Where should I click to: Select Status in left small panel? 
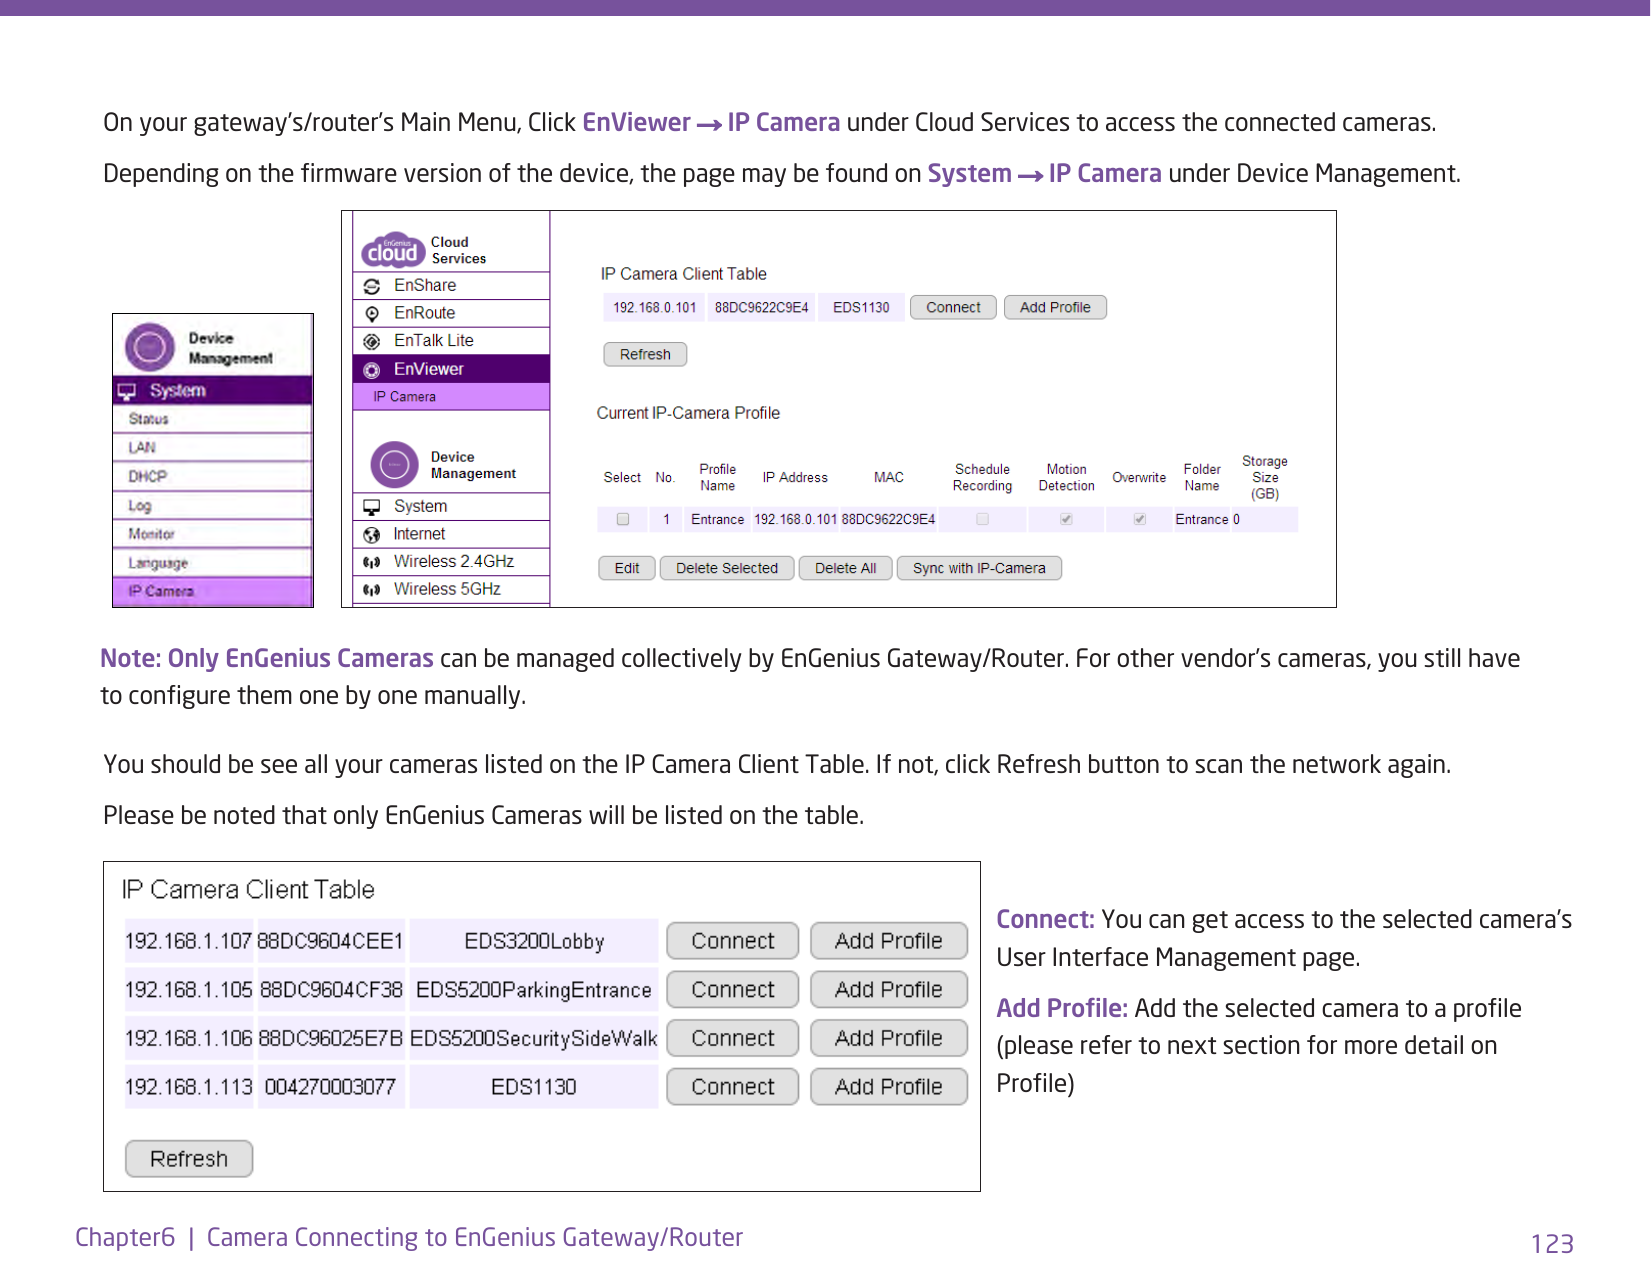click(213, 419)
